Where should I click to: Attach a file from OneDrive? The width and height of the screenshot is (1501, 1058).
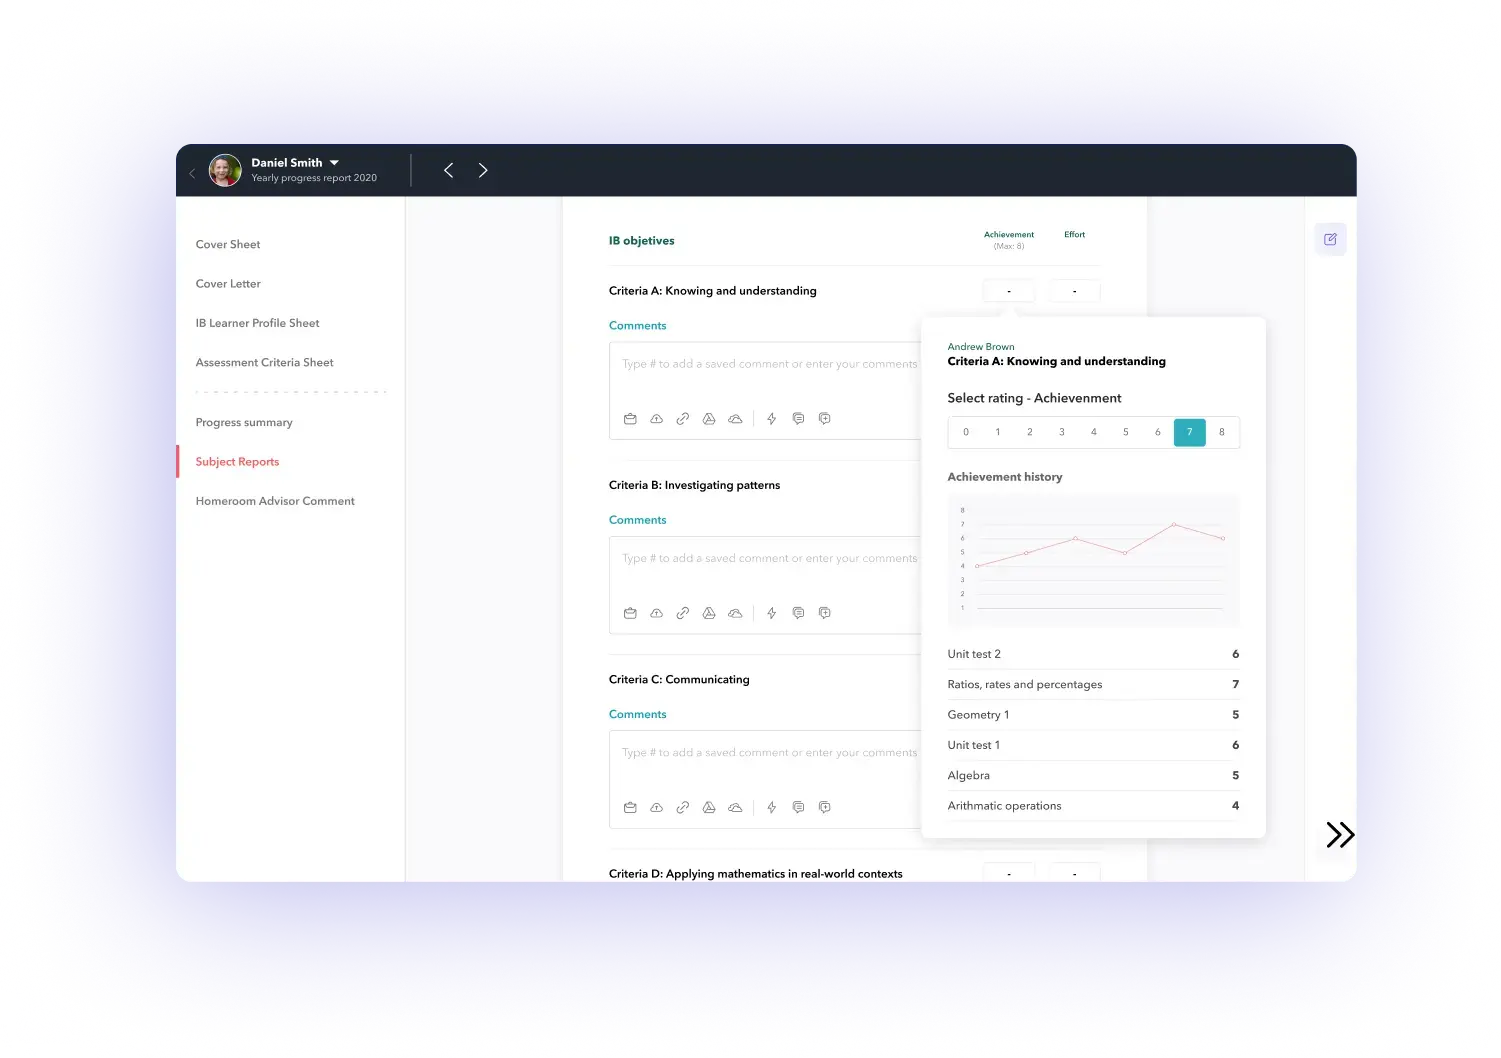735,418
